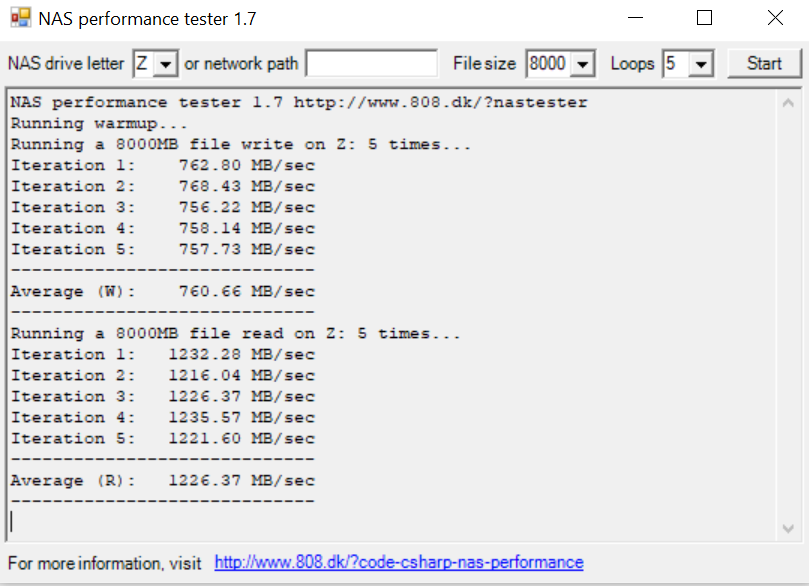Click the window title 'NAS performance tester 1.7'
The width and height of the screenshot is (809, 586).
pos(148,19)
